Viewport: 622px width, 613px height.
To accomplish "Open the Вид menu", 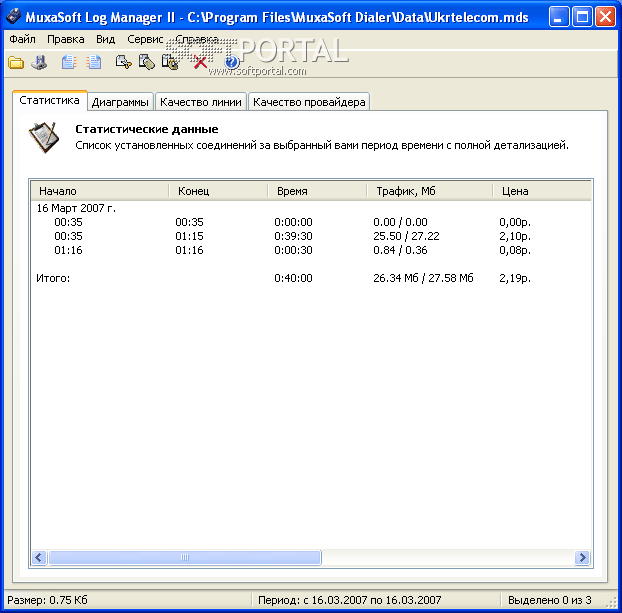I will click(x=105, y=39).
